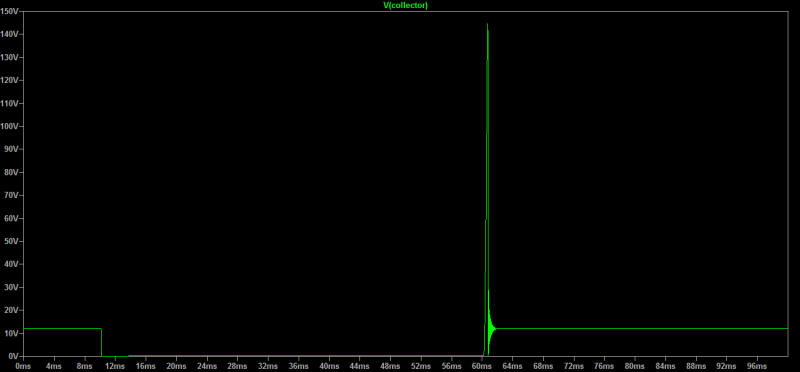Click the 110V vertical axis label

click(10, 103)
